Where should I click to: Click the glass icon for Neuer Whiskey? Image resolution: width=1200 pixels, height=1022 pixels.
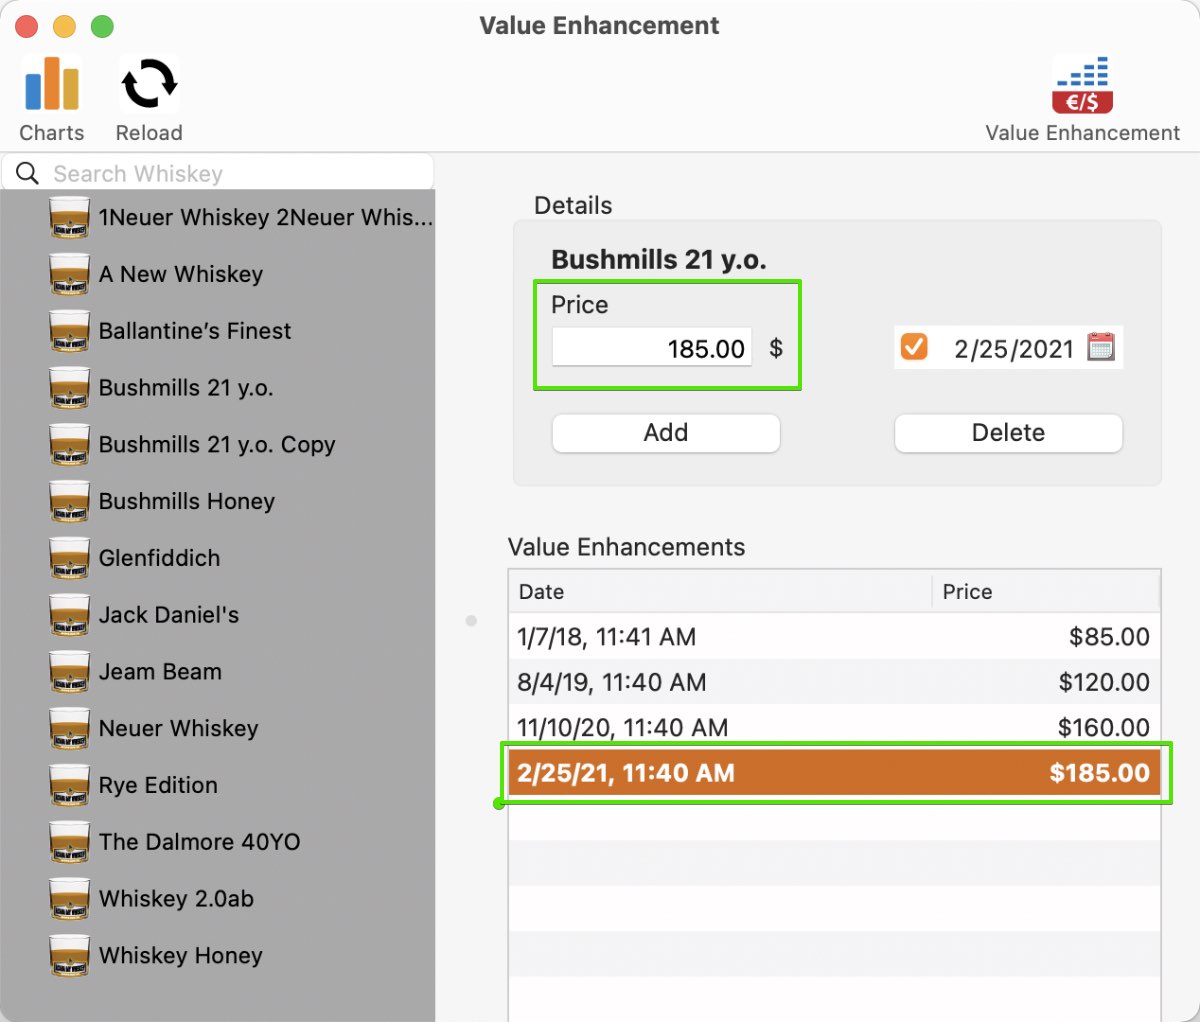[70, 728]
